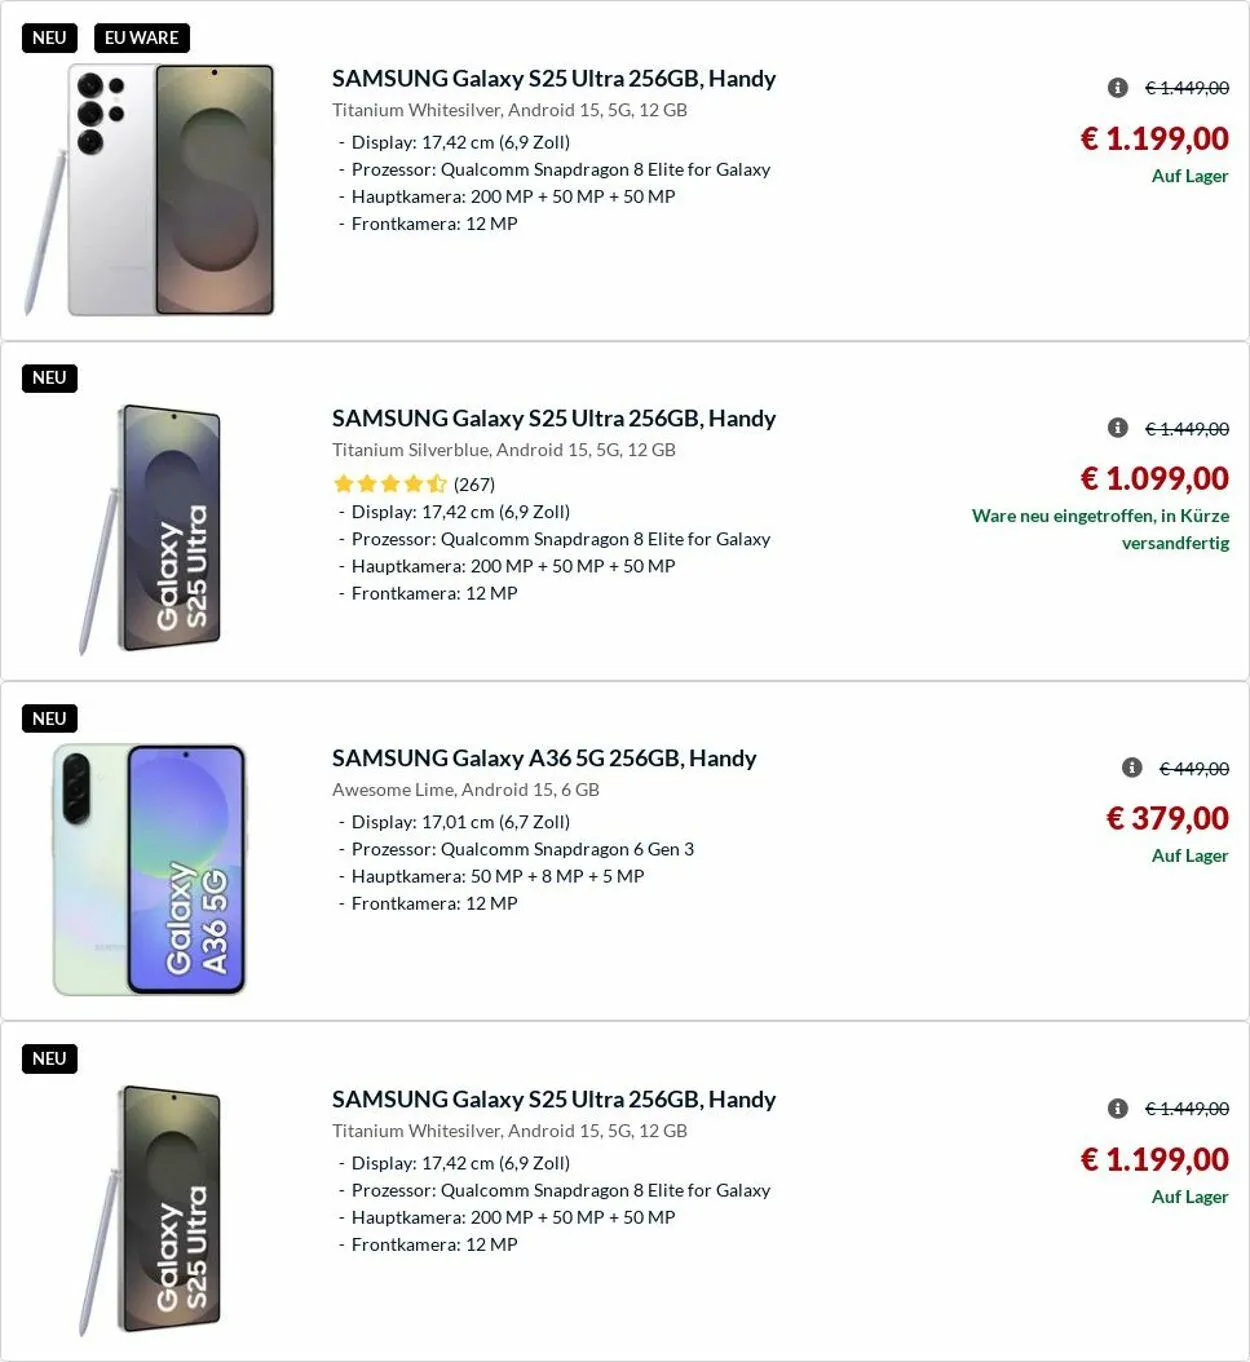
Task: Open the last S25 Ultra Whitesilver title link
Action: pos(553,1099)
